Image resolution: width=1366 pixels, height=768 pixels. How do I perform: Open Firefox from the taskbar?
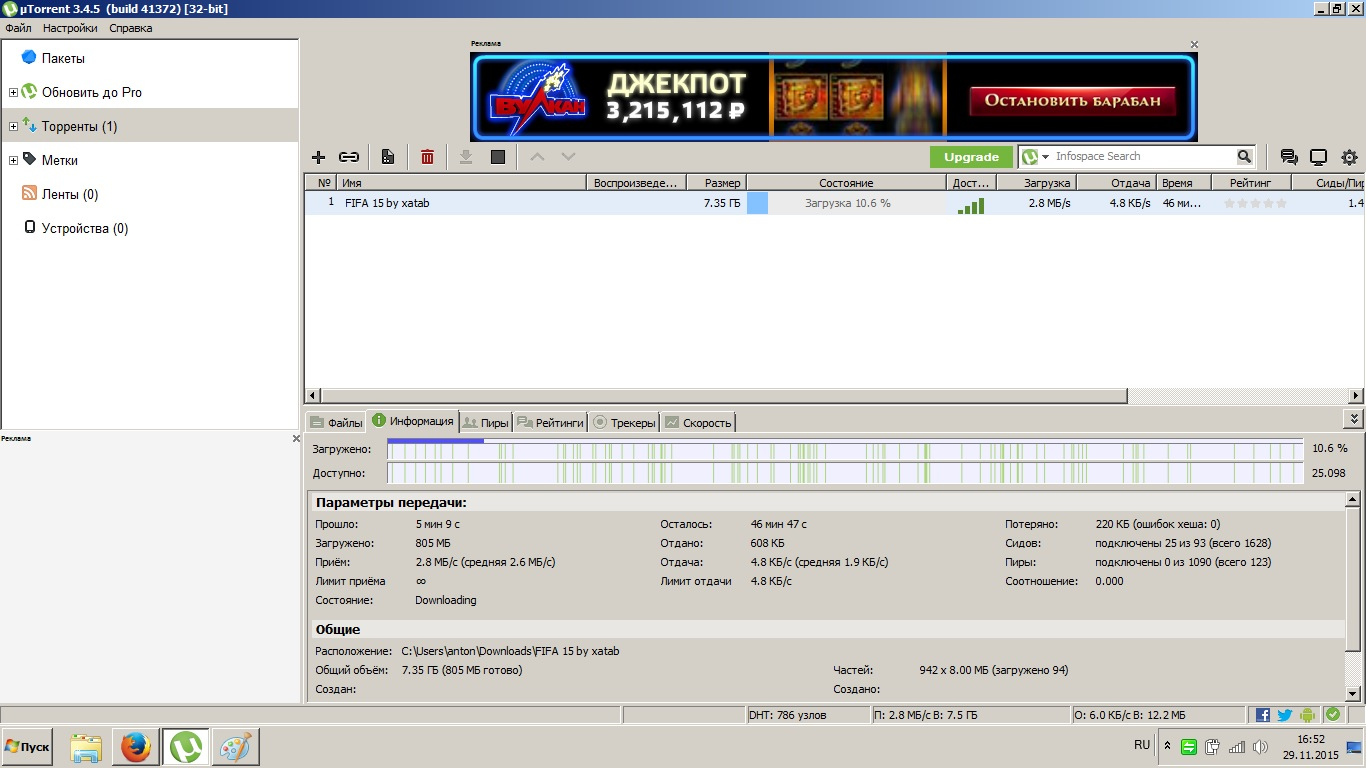click(136, 747)
